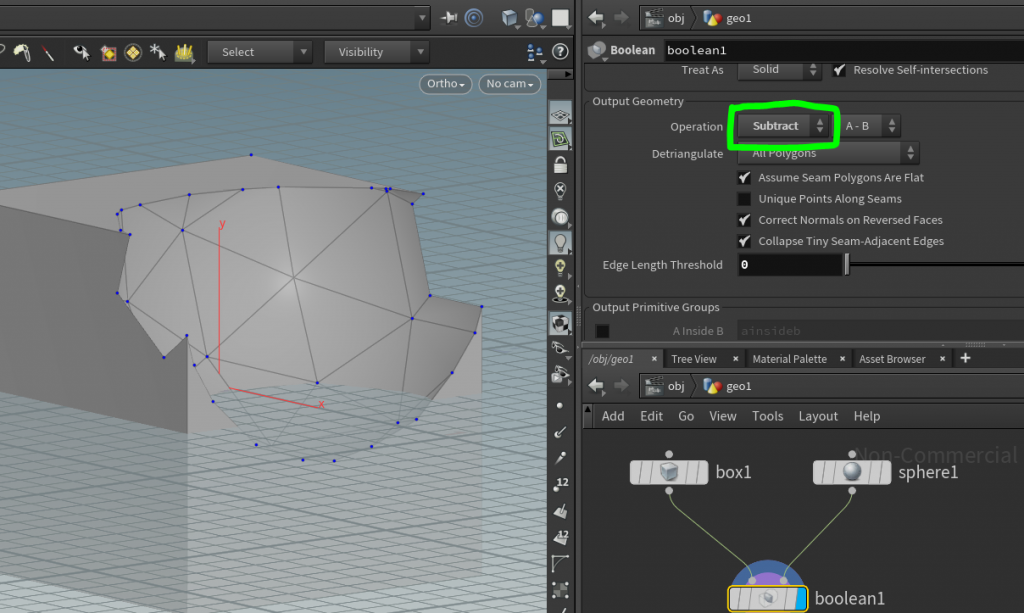Uncheck Resolve Self-intersections
The width and height of the screenshot is (1024, 613).
click(839, 70)
